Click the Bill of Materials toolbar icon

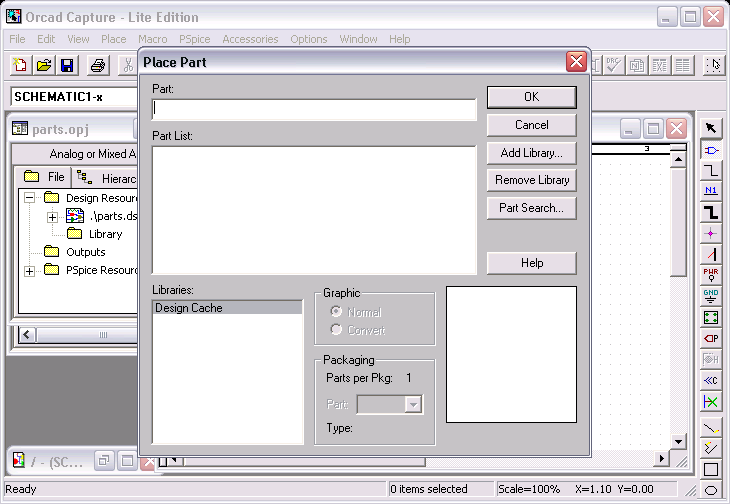click(683, 65)
